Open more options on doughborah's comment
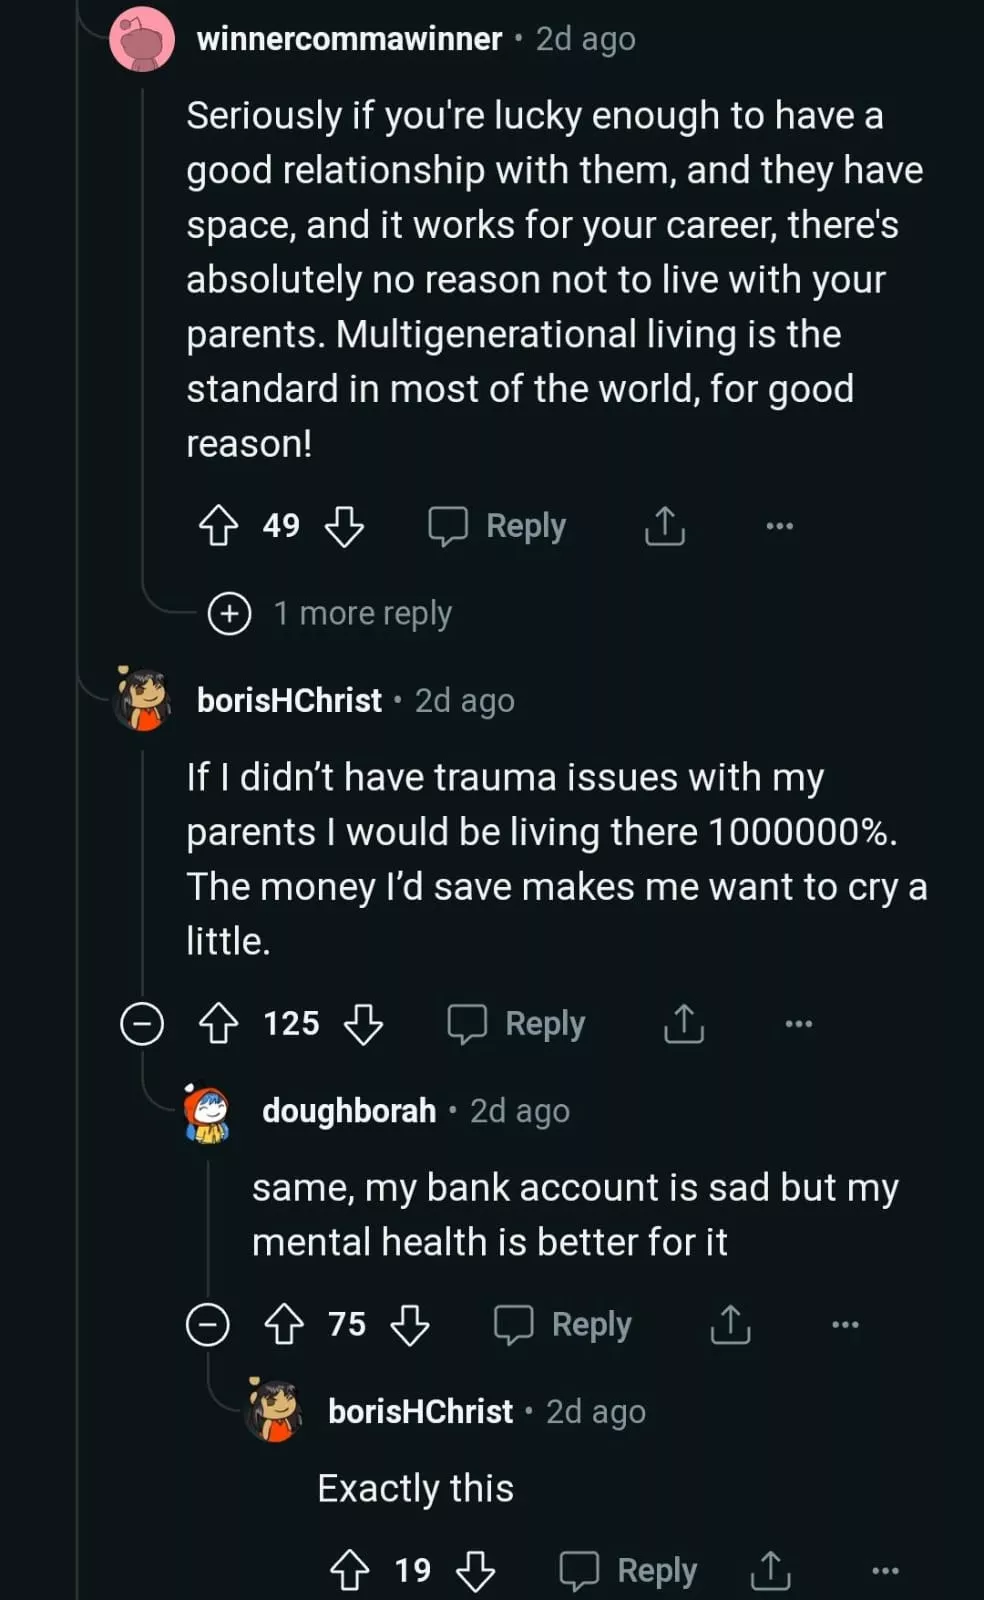 click(845, 1325)
